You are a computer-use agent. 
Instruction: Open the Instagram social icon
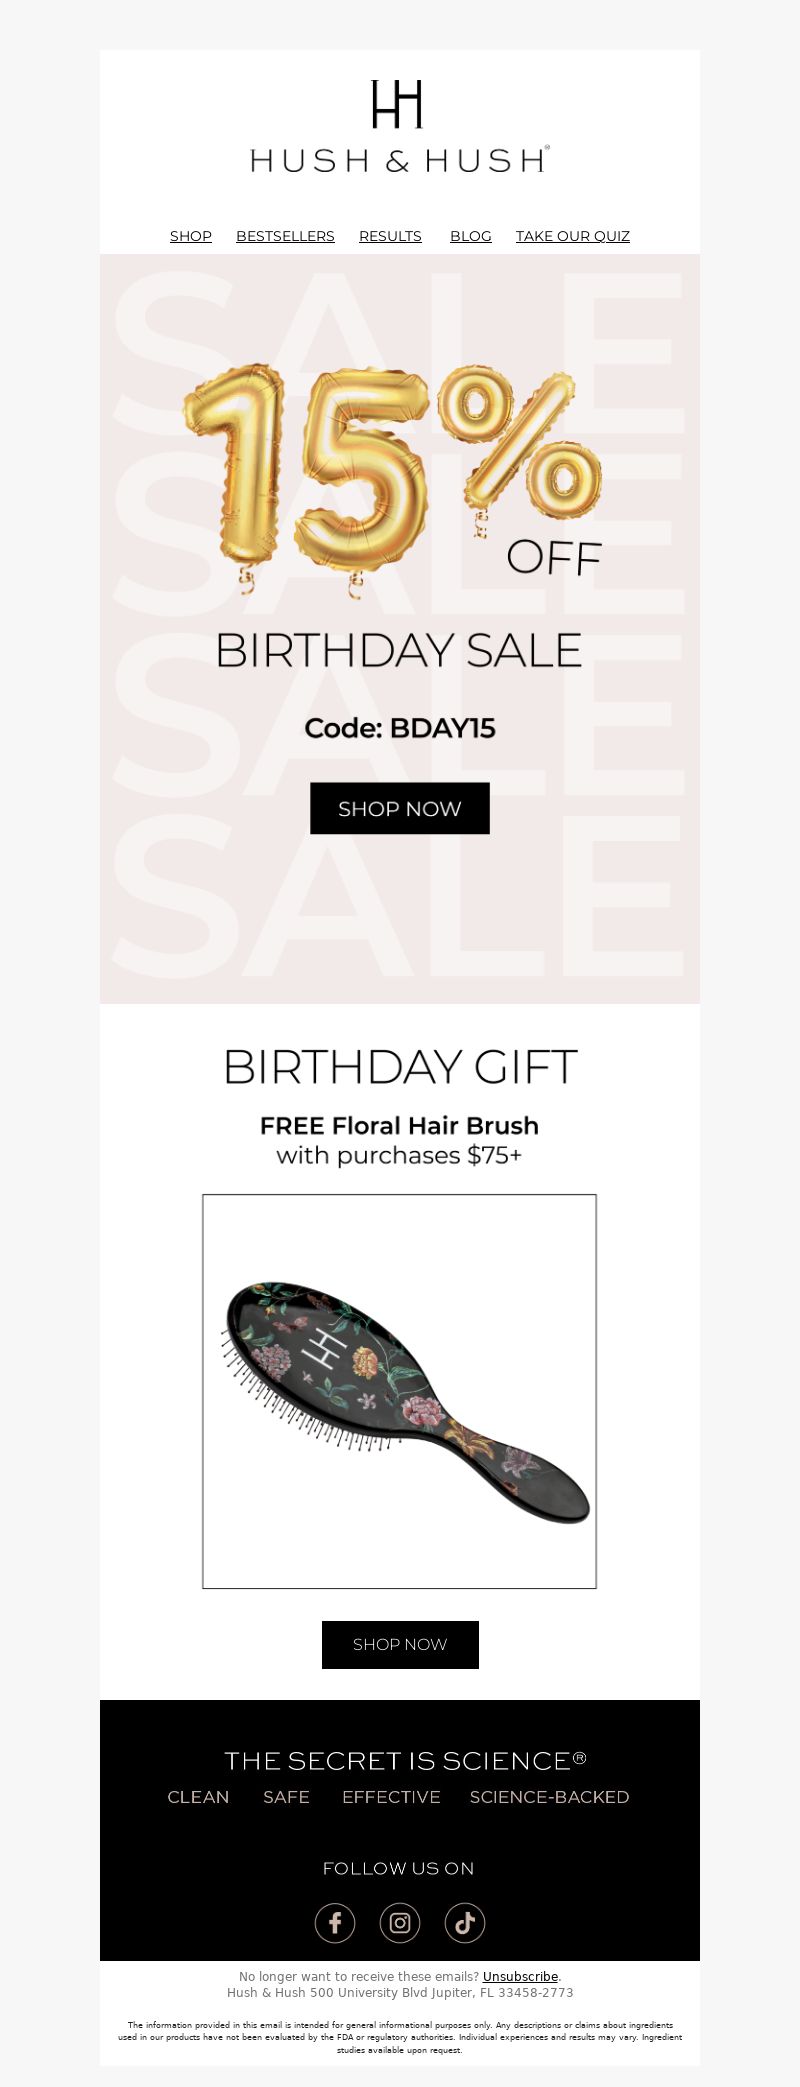(x=400, y=1922)
